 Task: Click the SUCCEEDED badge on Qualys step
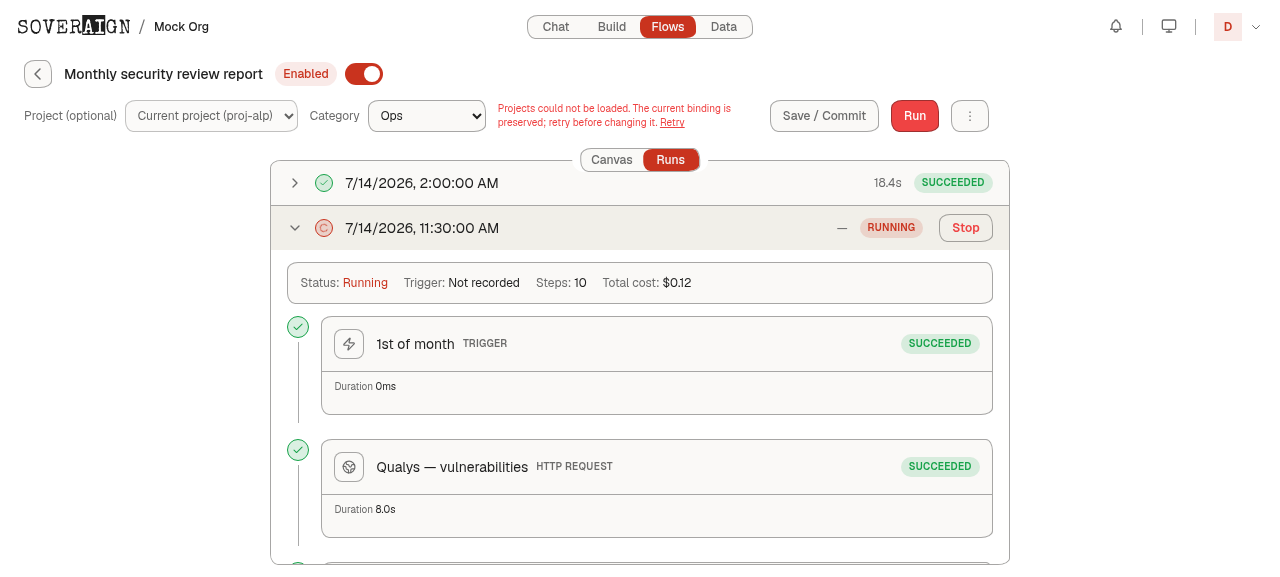940,467
